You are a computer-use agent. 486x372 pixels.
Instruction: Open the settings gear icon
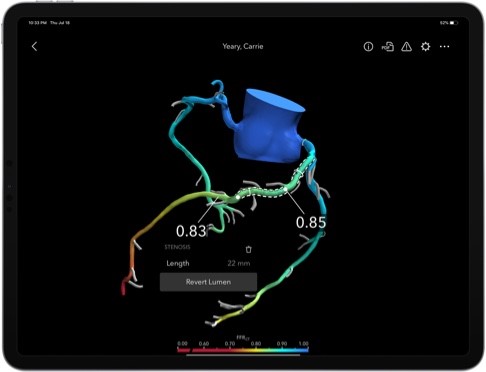425,47
